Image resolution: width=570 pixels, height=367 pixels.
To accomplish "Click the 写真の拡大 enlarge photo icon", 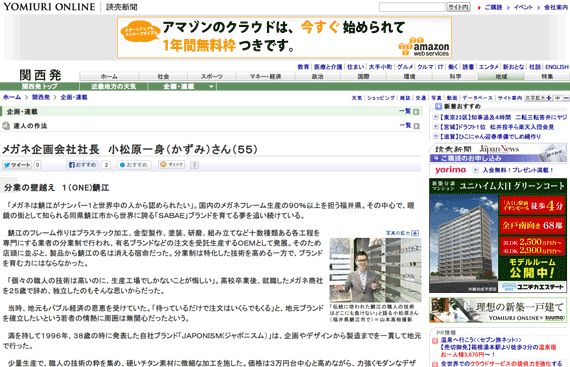I will 416,233.
